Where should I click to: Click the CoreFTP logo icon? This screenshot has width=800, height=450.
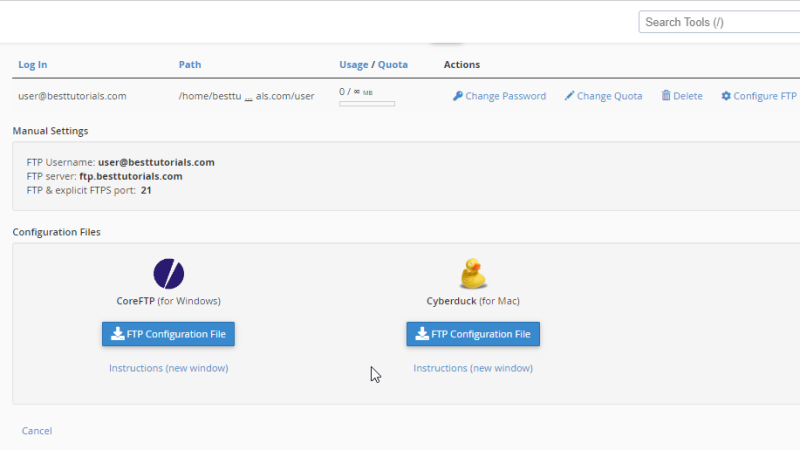coord(168,274)
